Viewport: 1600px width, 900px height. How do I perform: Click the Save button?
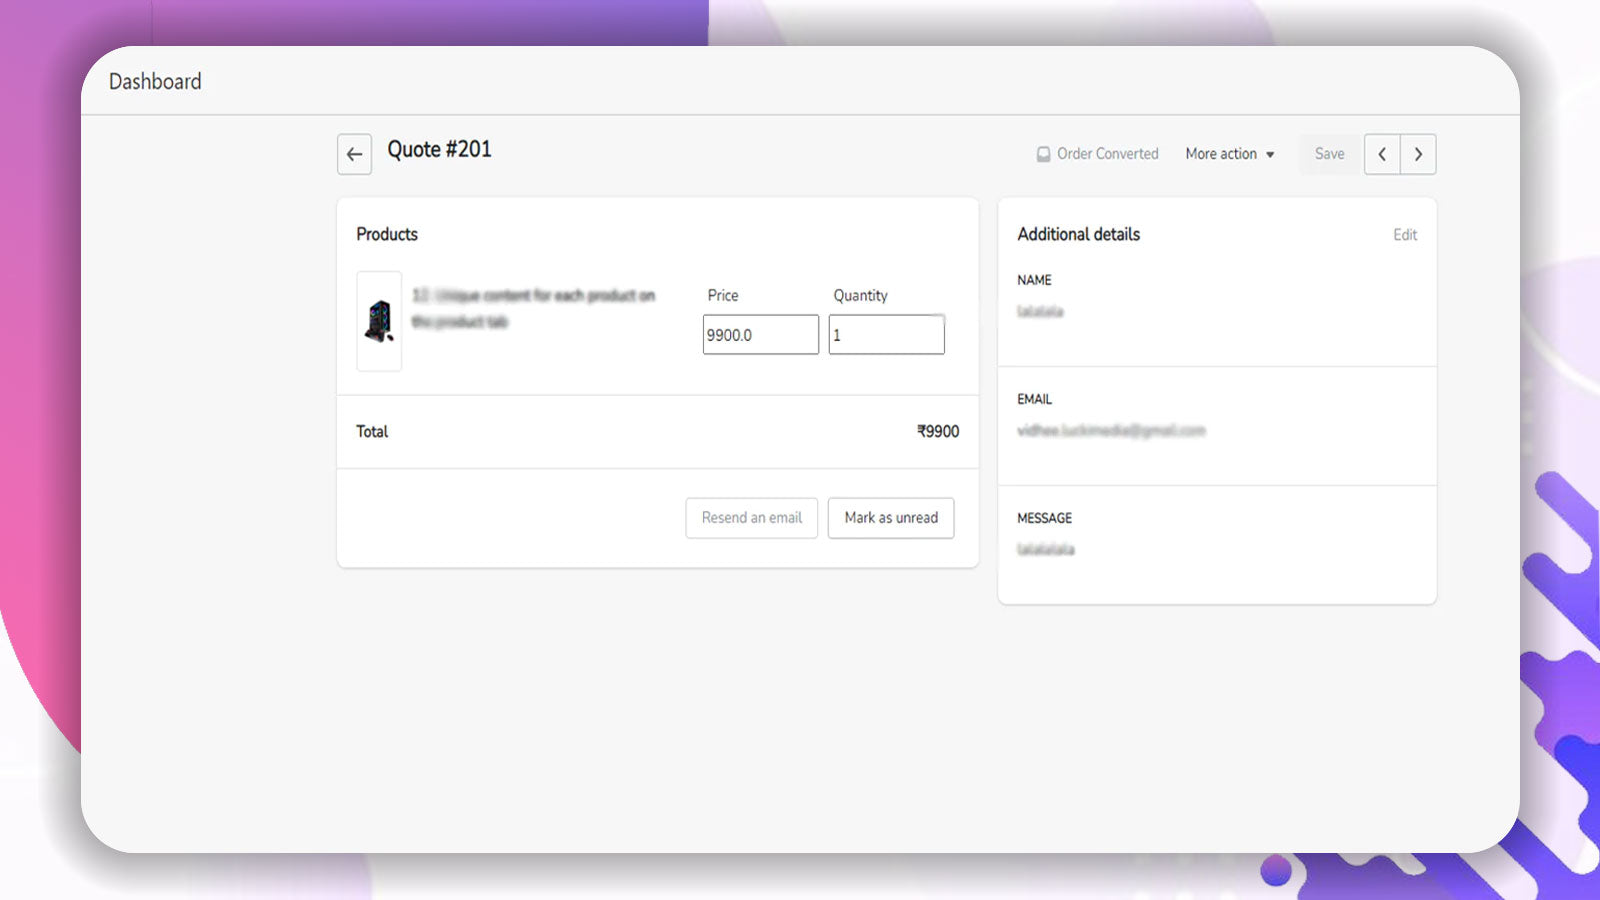[x=1329, y=154]
